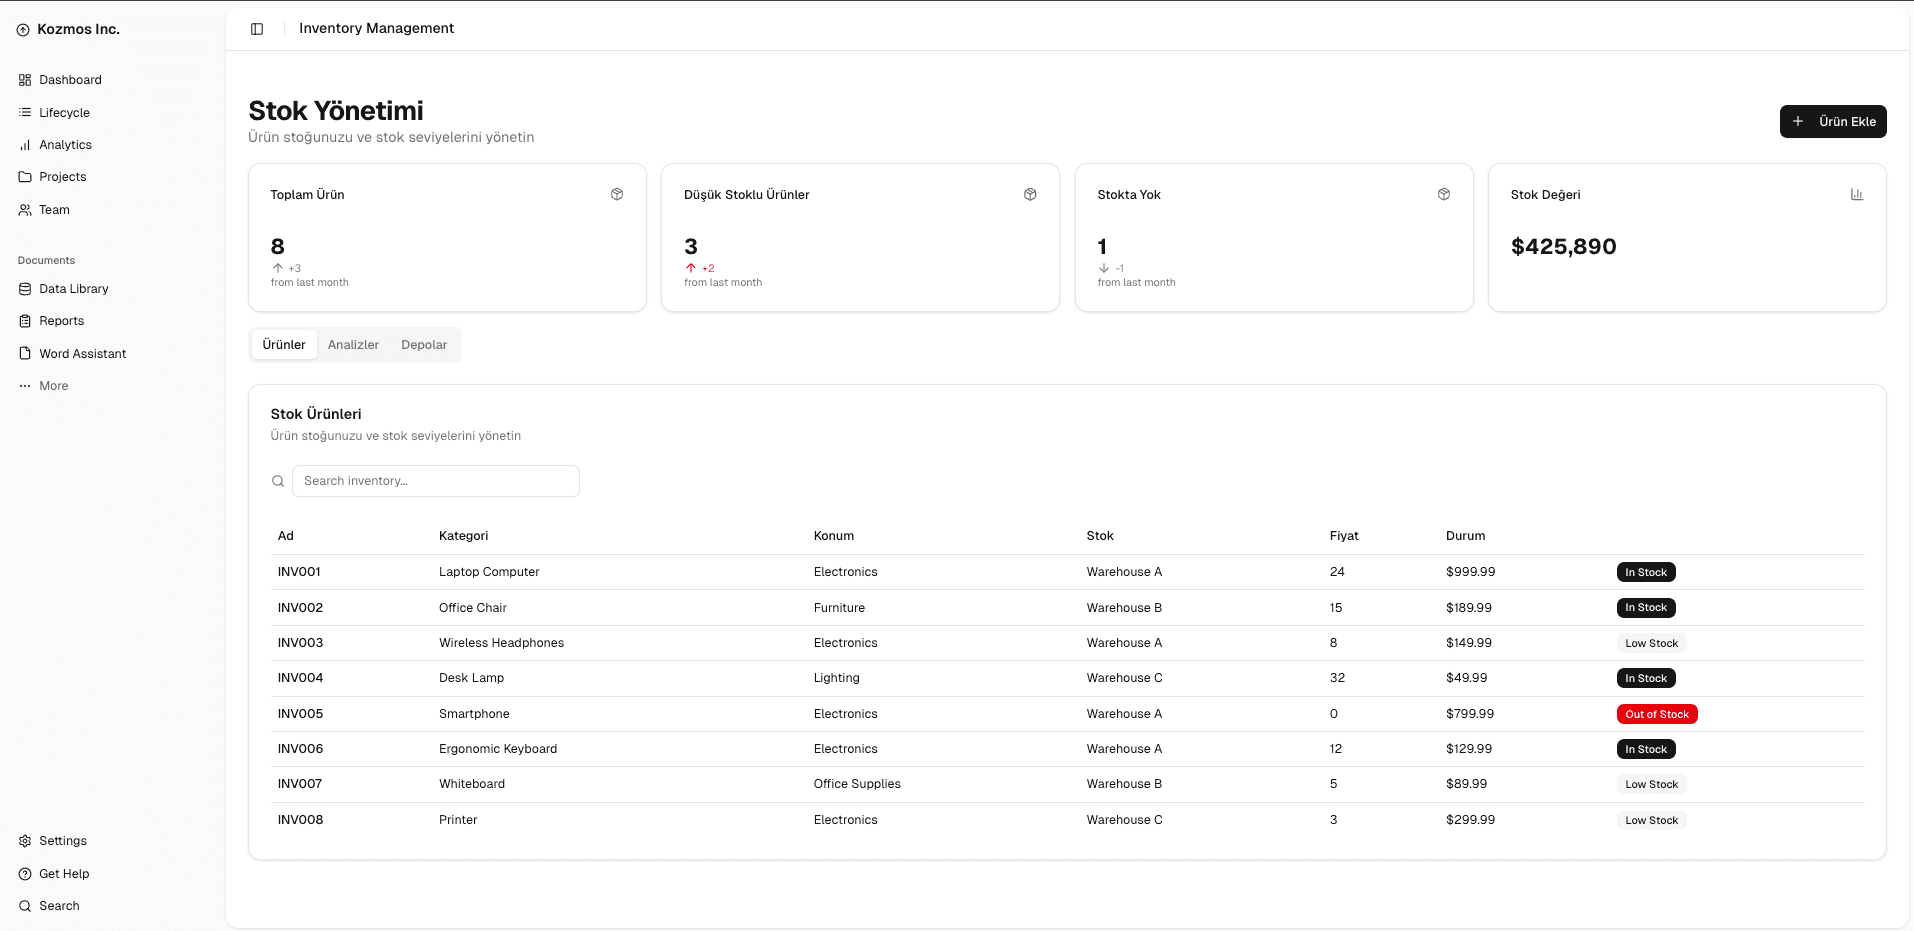Focus the Search inventory field
The width and height of the screenshot is (1914, 931).
[436, 481]
